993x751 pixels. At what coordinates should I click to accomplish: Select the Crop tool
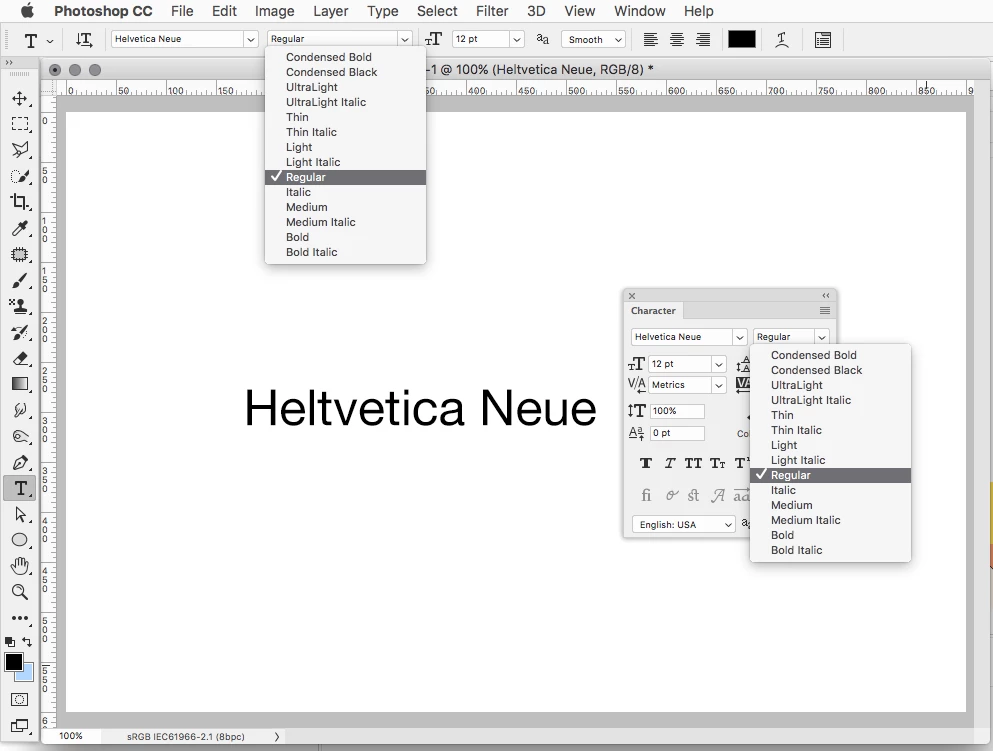click(20, 202)
